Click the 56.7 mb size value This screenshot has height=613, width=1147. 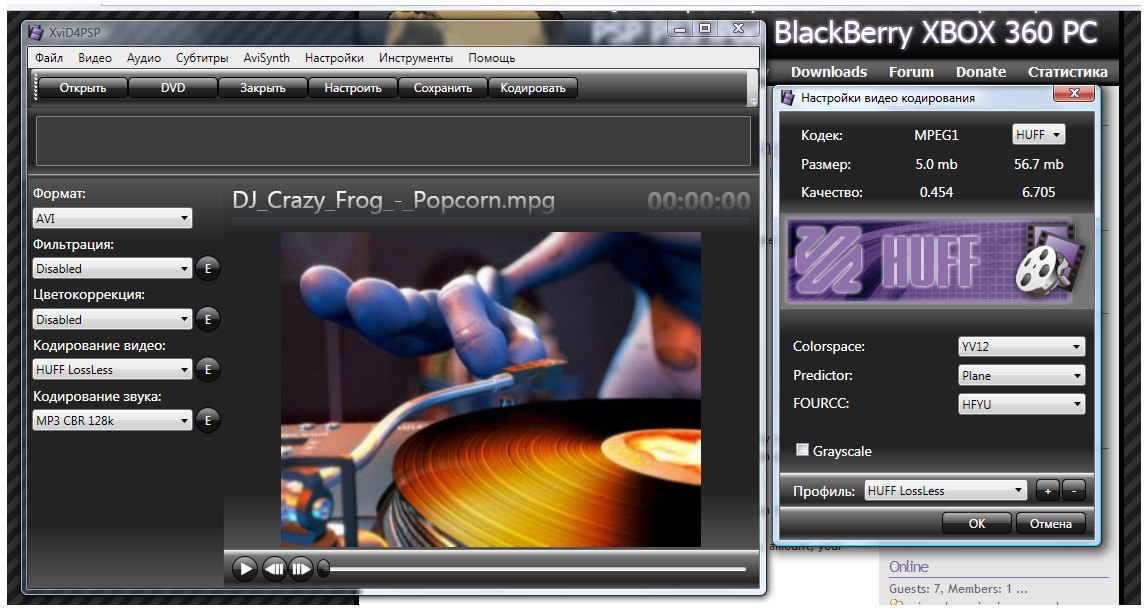pyautogui.click(x=1039, y=164)
